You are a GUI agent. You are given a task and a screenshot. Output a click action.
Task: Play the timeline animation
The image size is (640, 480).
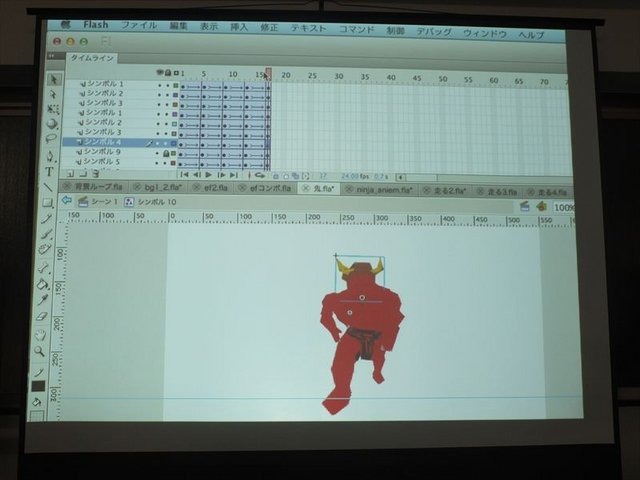pyautogui.click(x=209, y=175)
